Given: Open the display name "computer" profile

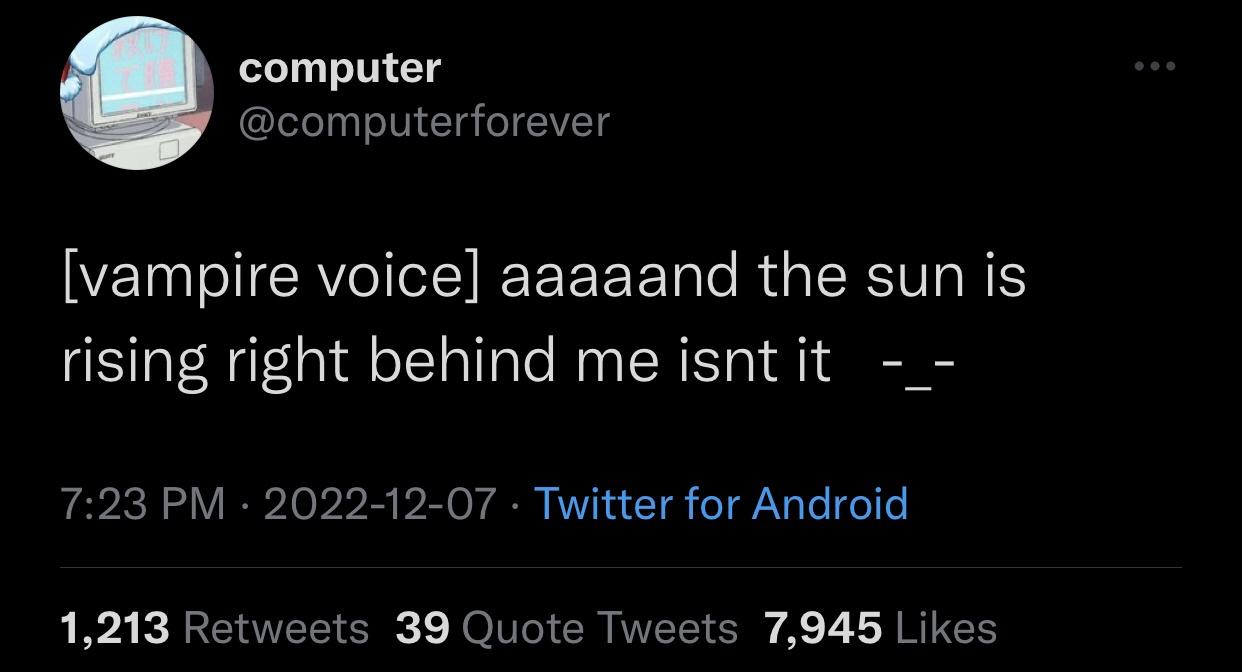Looking at the screenshot, I should (x=340, y=68).
